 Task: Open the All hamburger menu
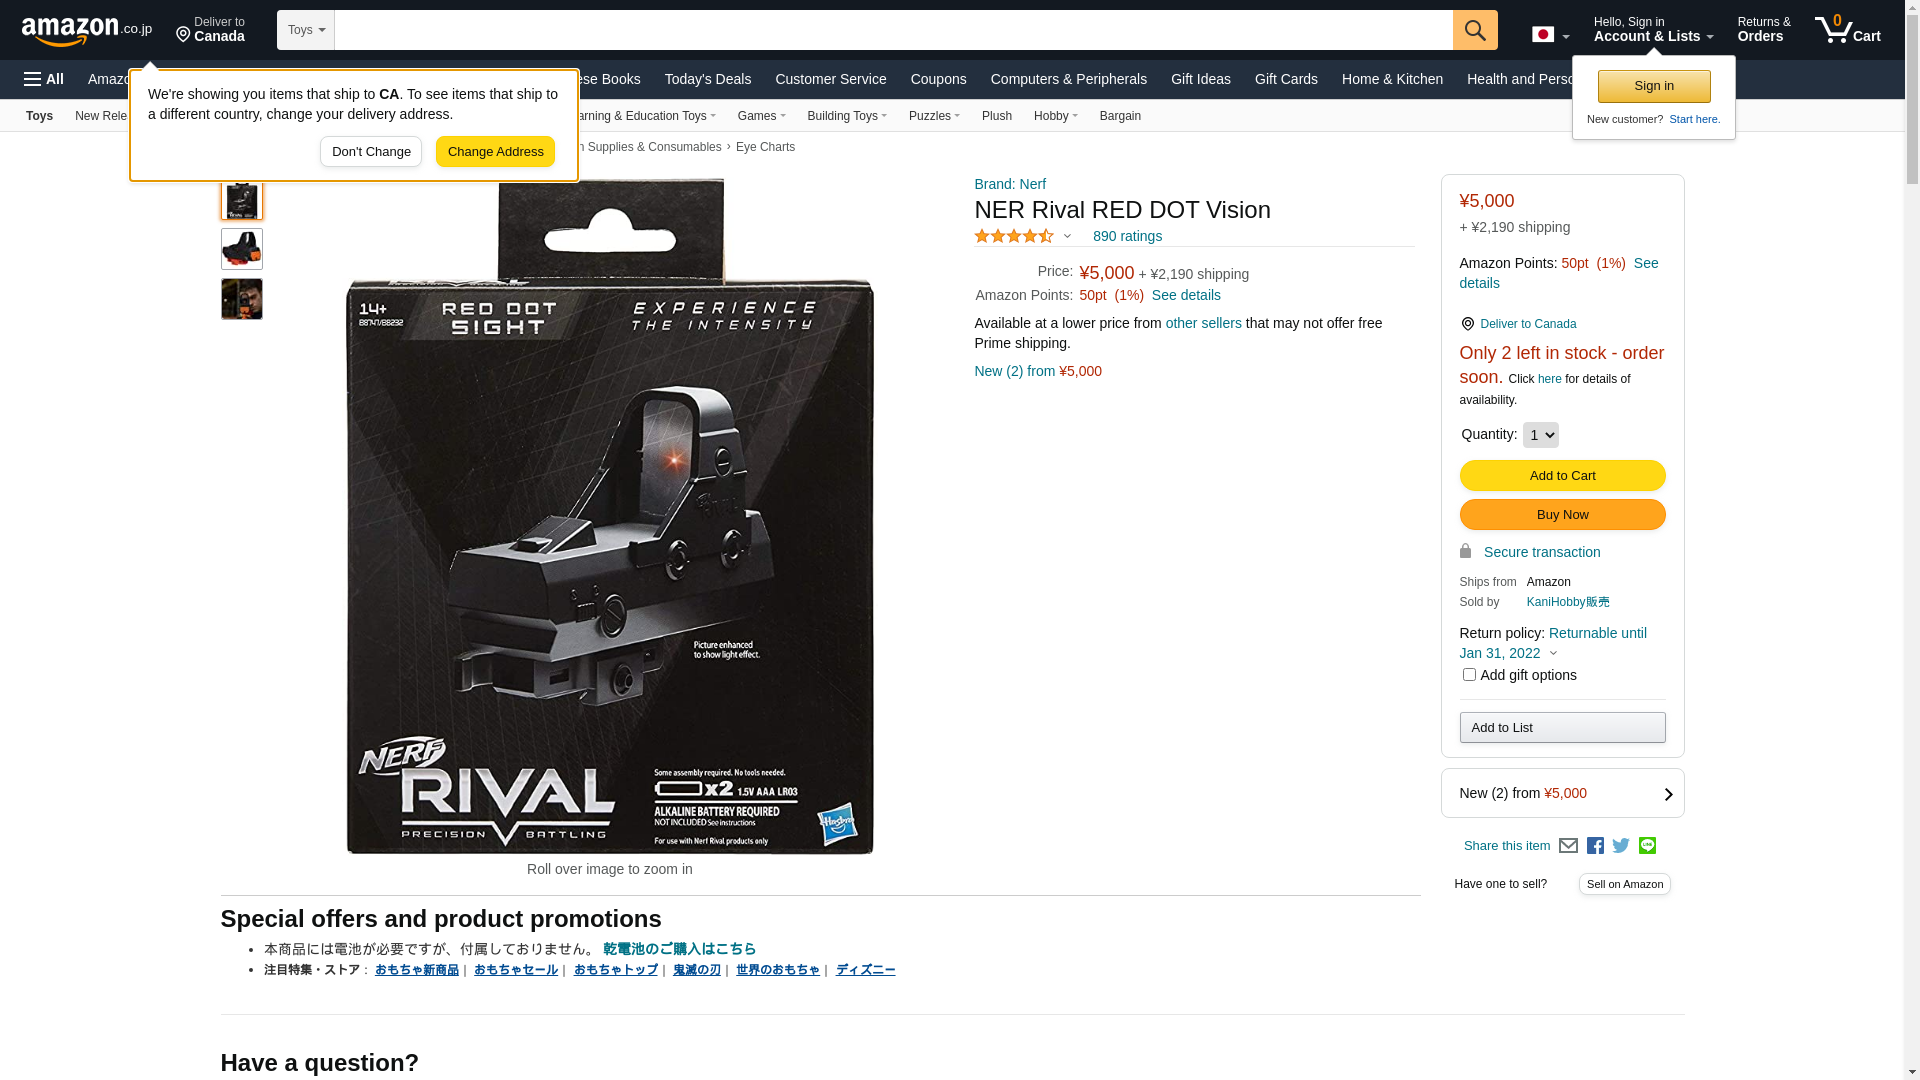44,79
